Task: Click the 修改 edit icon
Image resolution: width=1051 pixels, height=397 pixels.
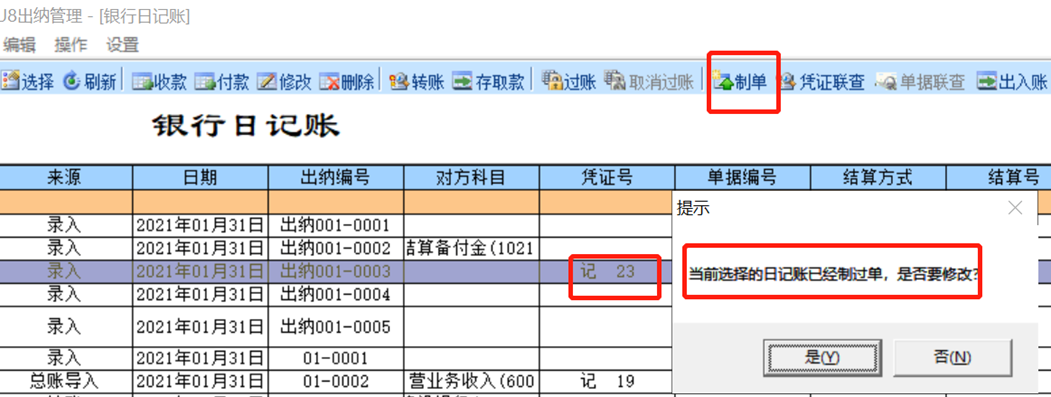Action: [267, 82]
